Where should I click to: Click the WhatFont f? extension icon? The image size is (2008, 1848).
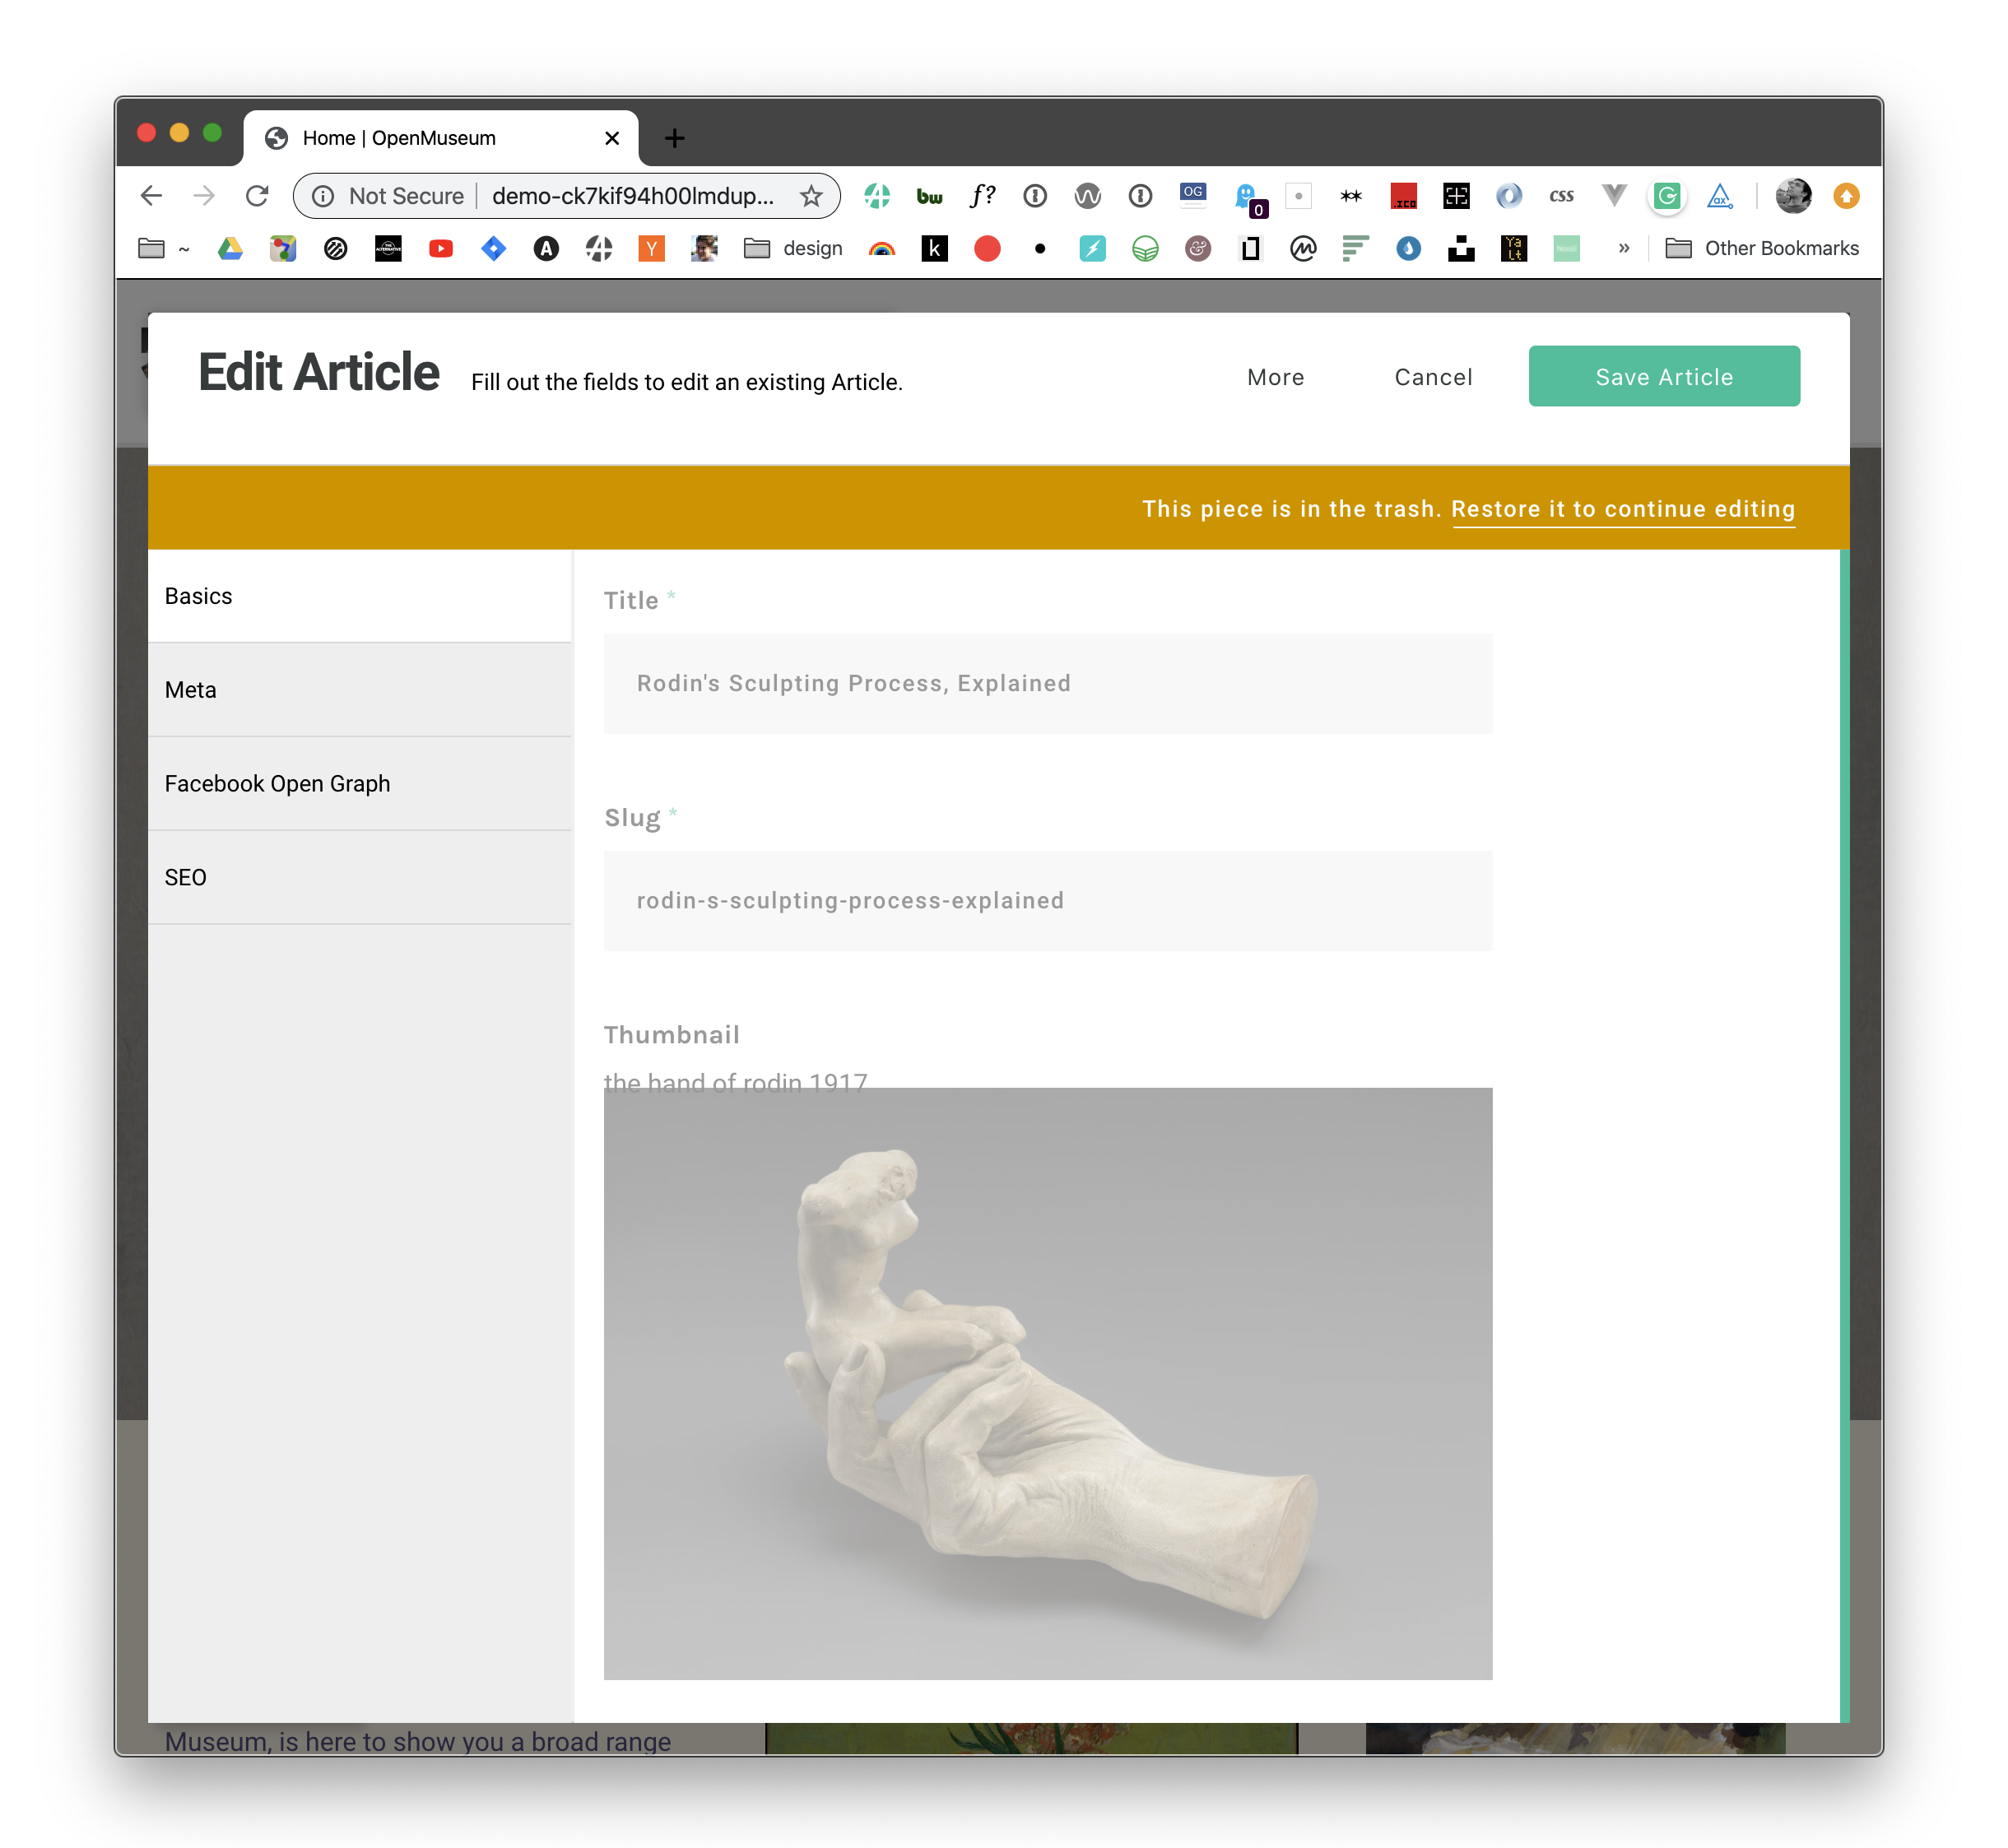click(982, 196)
